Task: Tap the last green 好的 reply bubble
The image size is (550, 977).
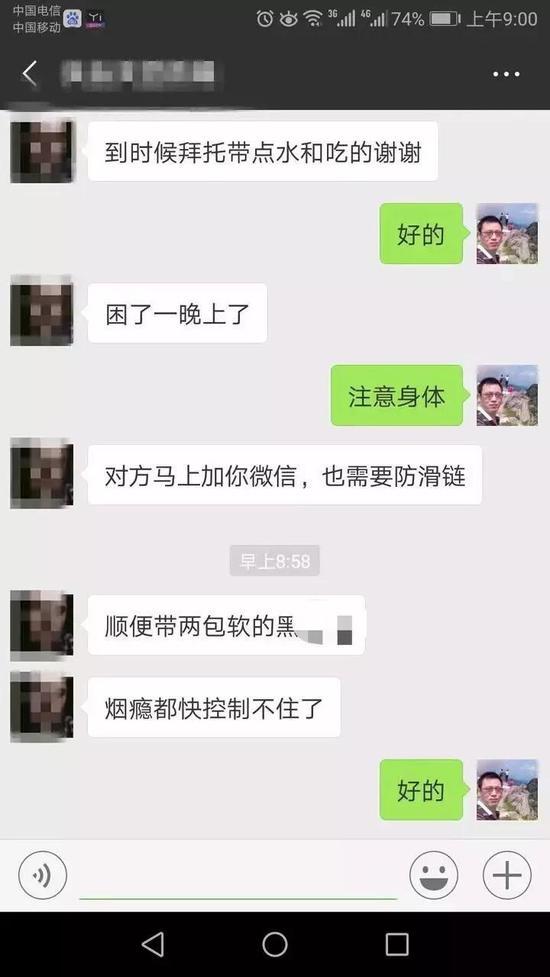Action: (x=421, y=789)
